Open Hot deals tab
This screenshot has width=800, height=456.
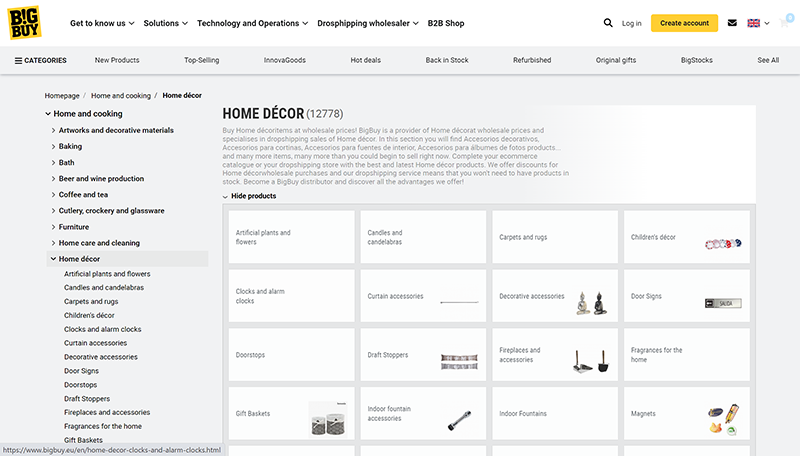pos(365,60)
